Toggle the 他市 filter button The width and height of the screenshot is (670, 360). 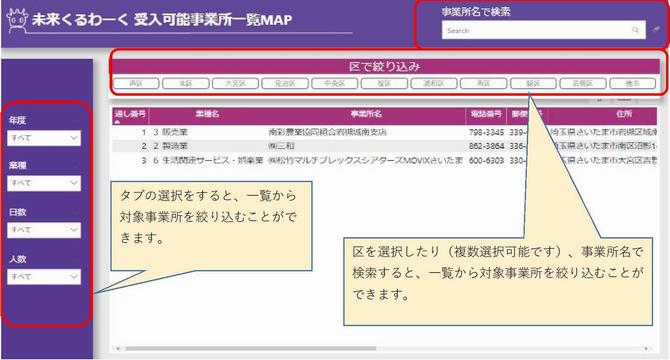[632, 83]
